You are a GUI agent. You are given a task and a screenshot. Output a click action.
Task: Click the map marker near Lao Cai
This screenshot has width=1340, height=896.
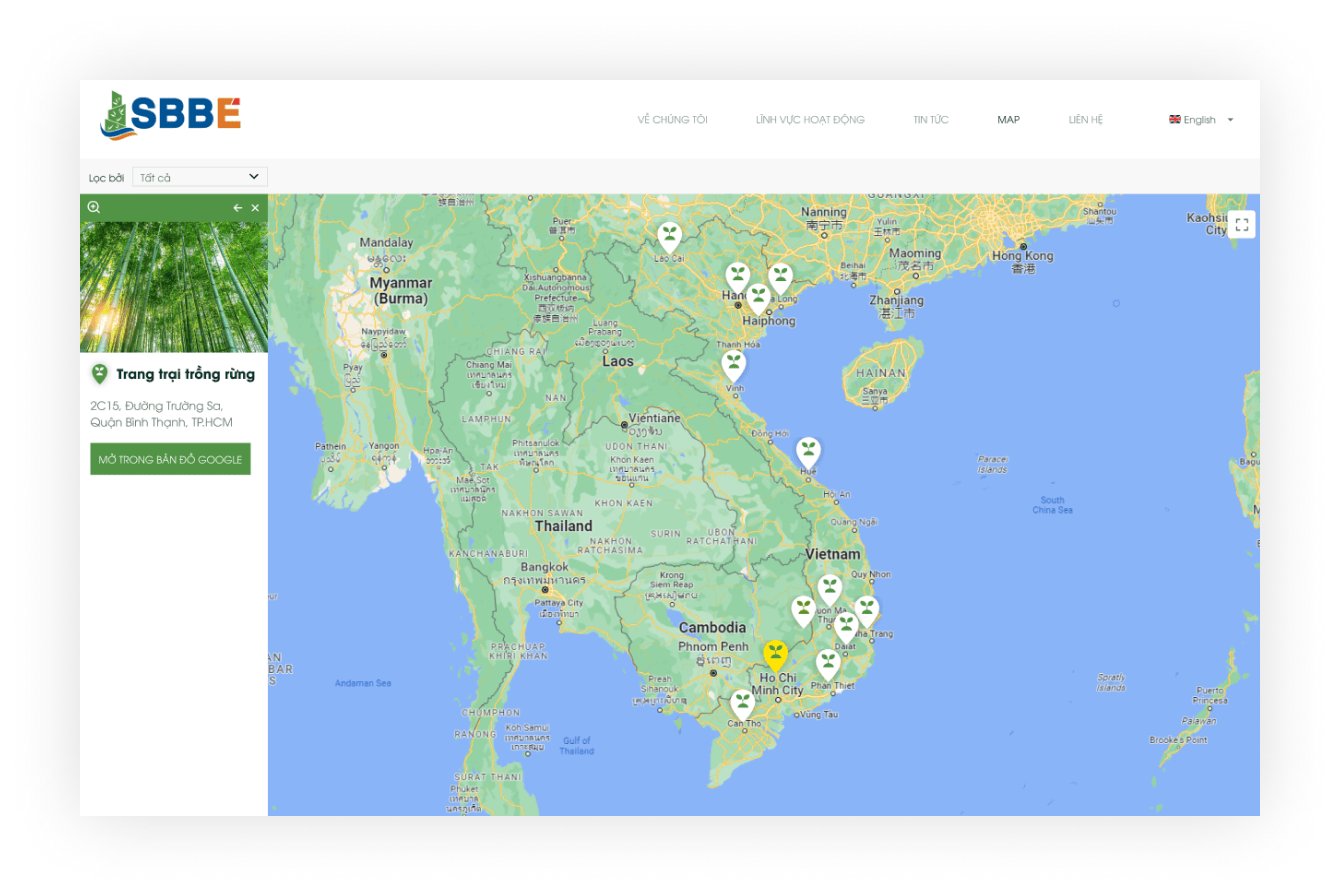click(669, 236)
